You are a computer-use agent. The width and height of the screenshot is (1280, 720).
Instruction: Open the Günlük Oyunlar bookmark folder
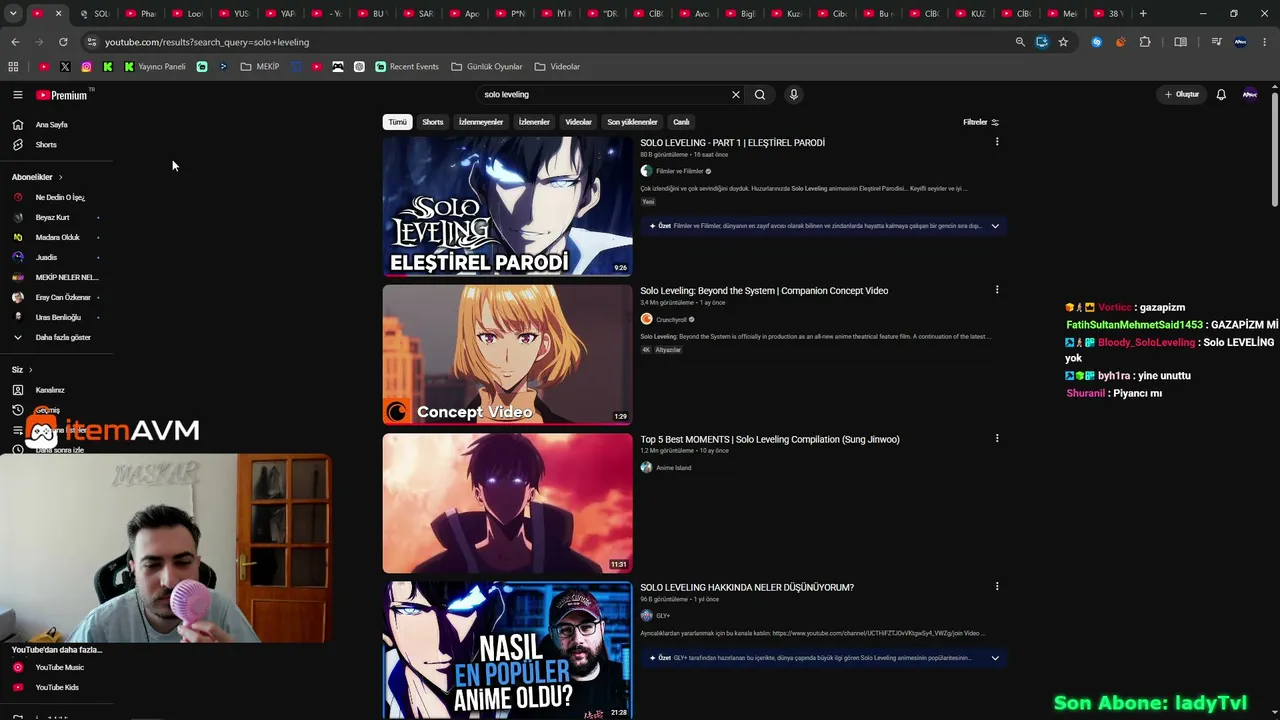pyautogui.click(x=487, y=67)
